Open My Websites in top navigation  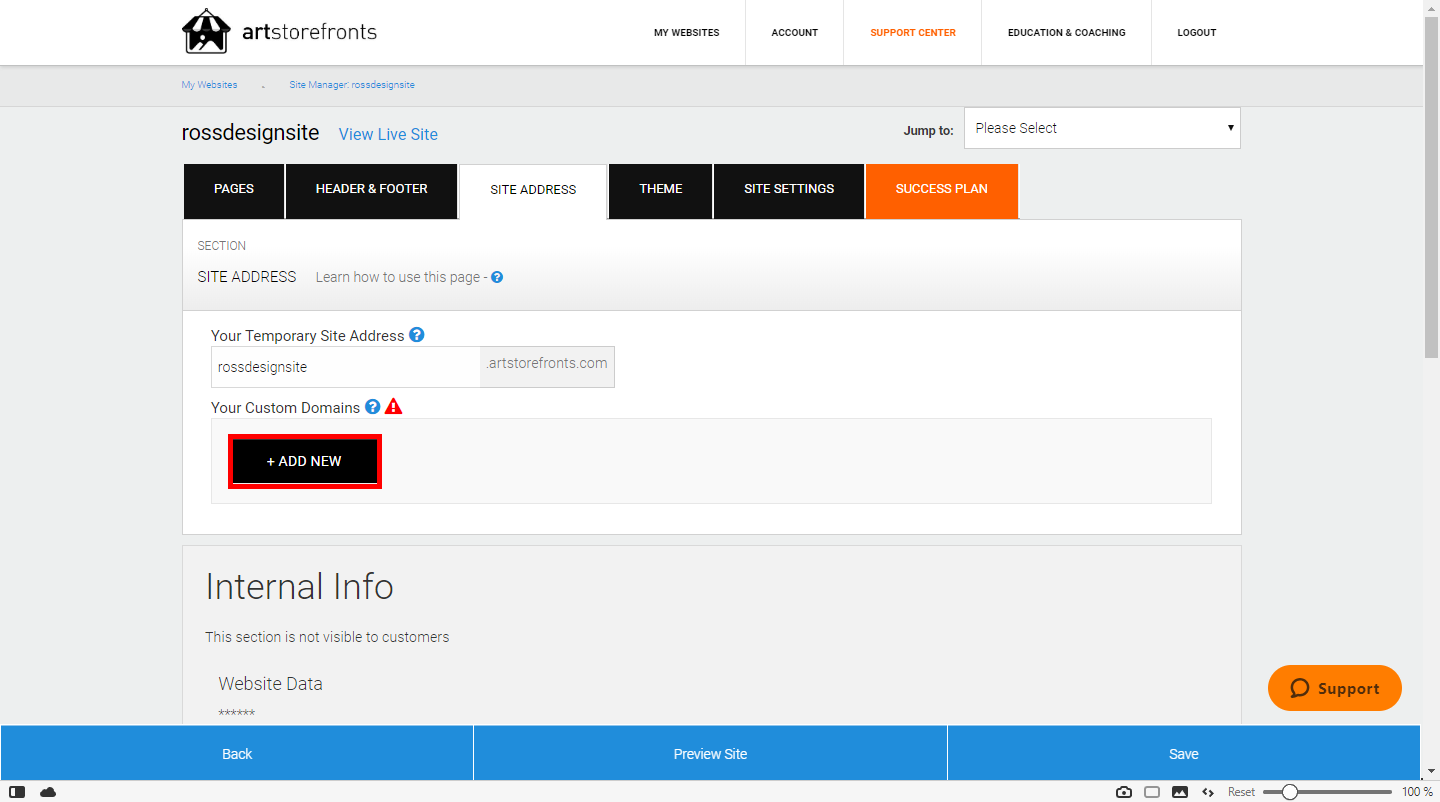[x=687, y=33]
